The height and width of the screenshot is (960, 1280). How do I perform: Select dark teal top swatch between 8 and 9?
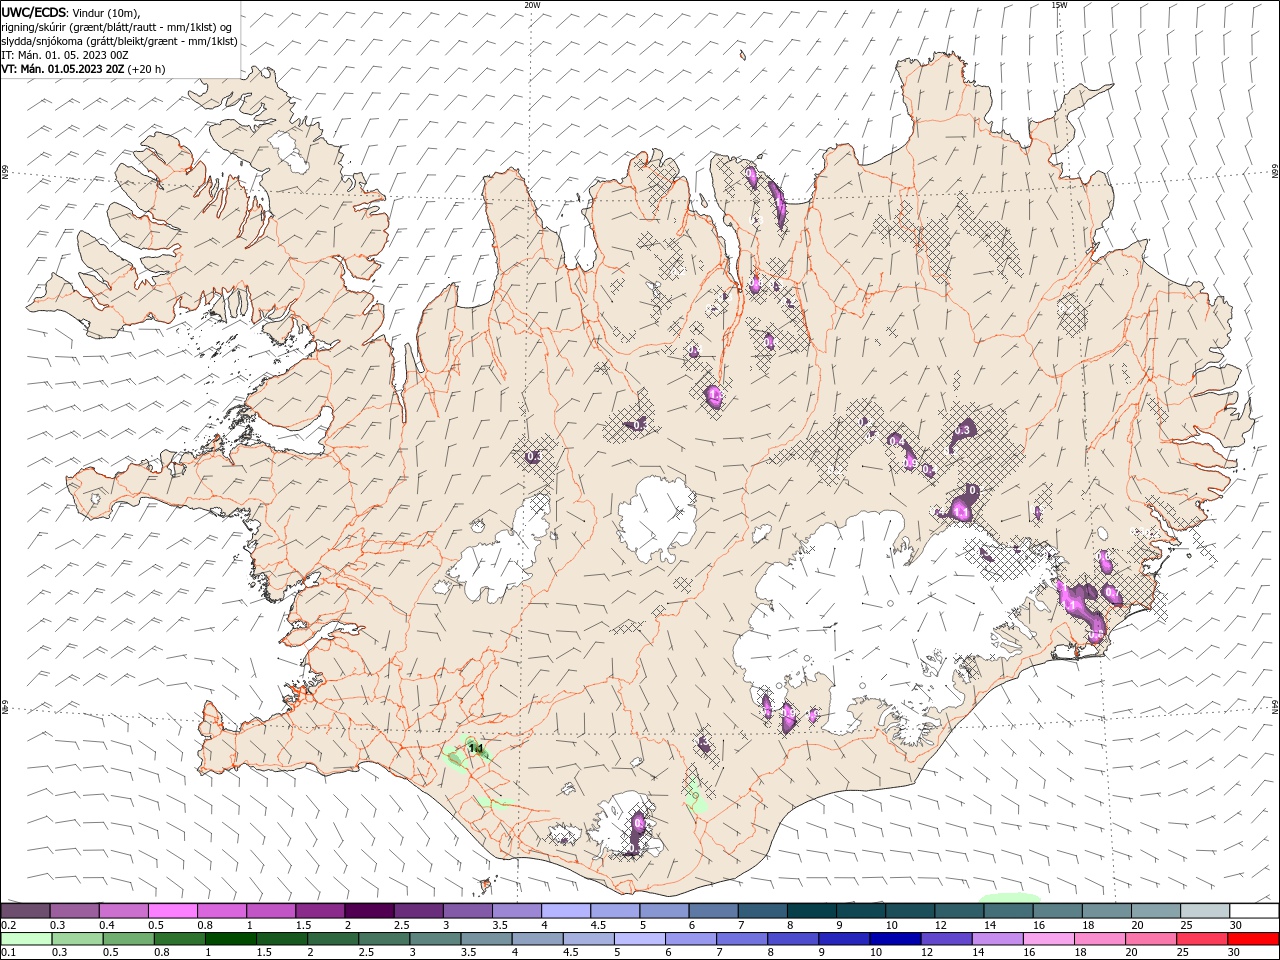[x=811, y=910]
